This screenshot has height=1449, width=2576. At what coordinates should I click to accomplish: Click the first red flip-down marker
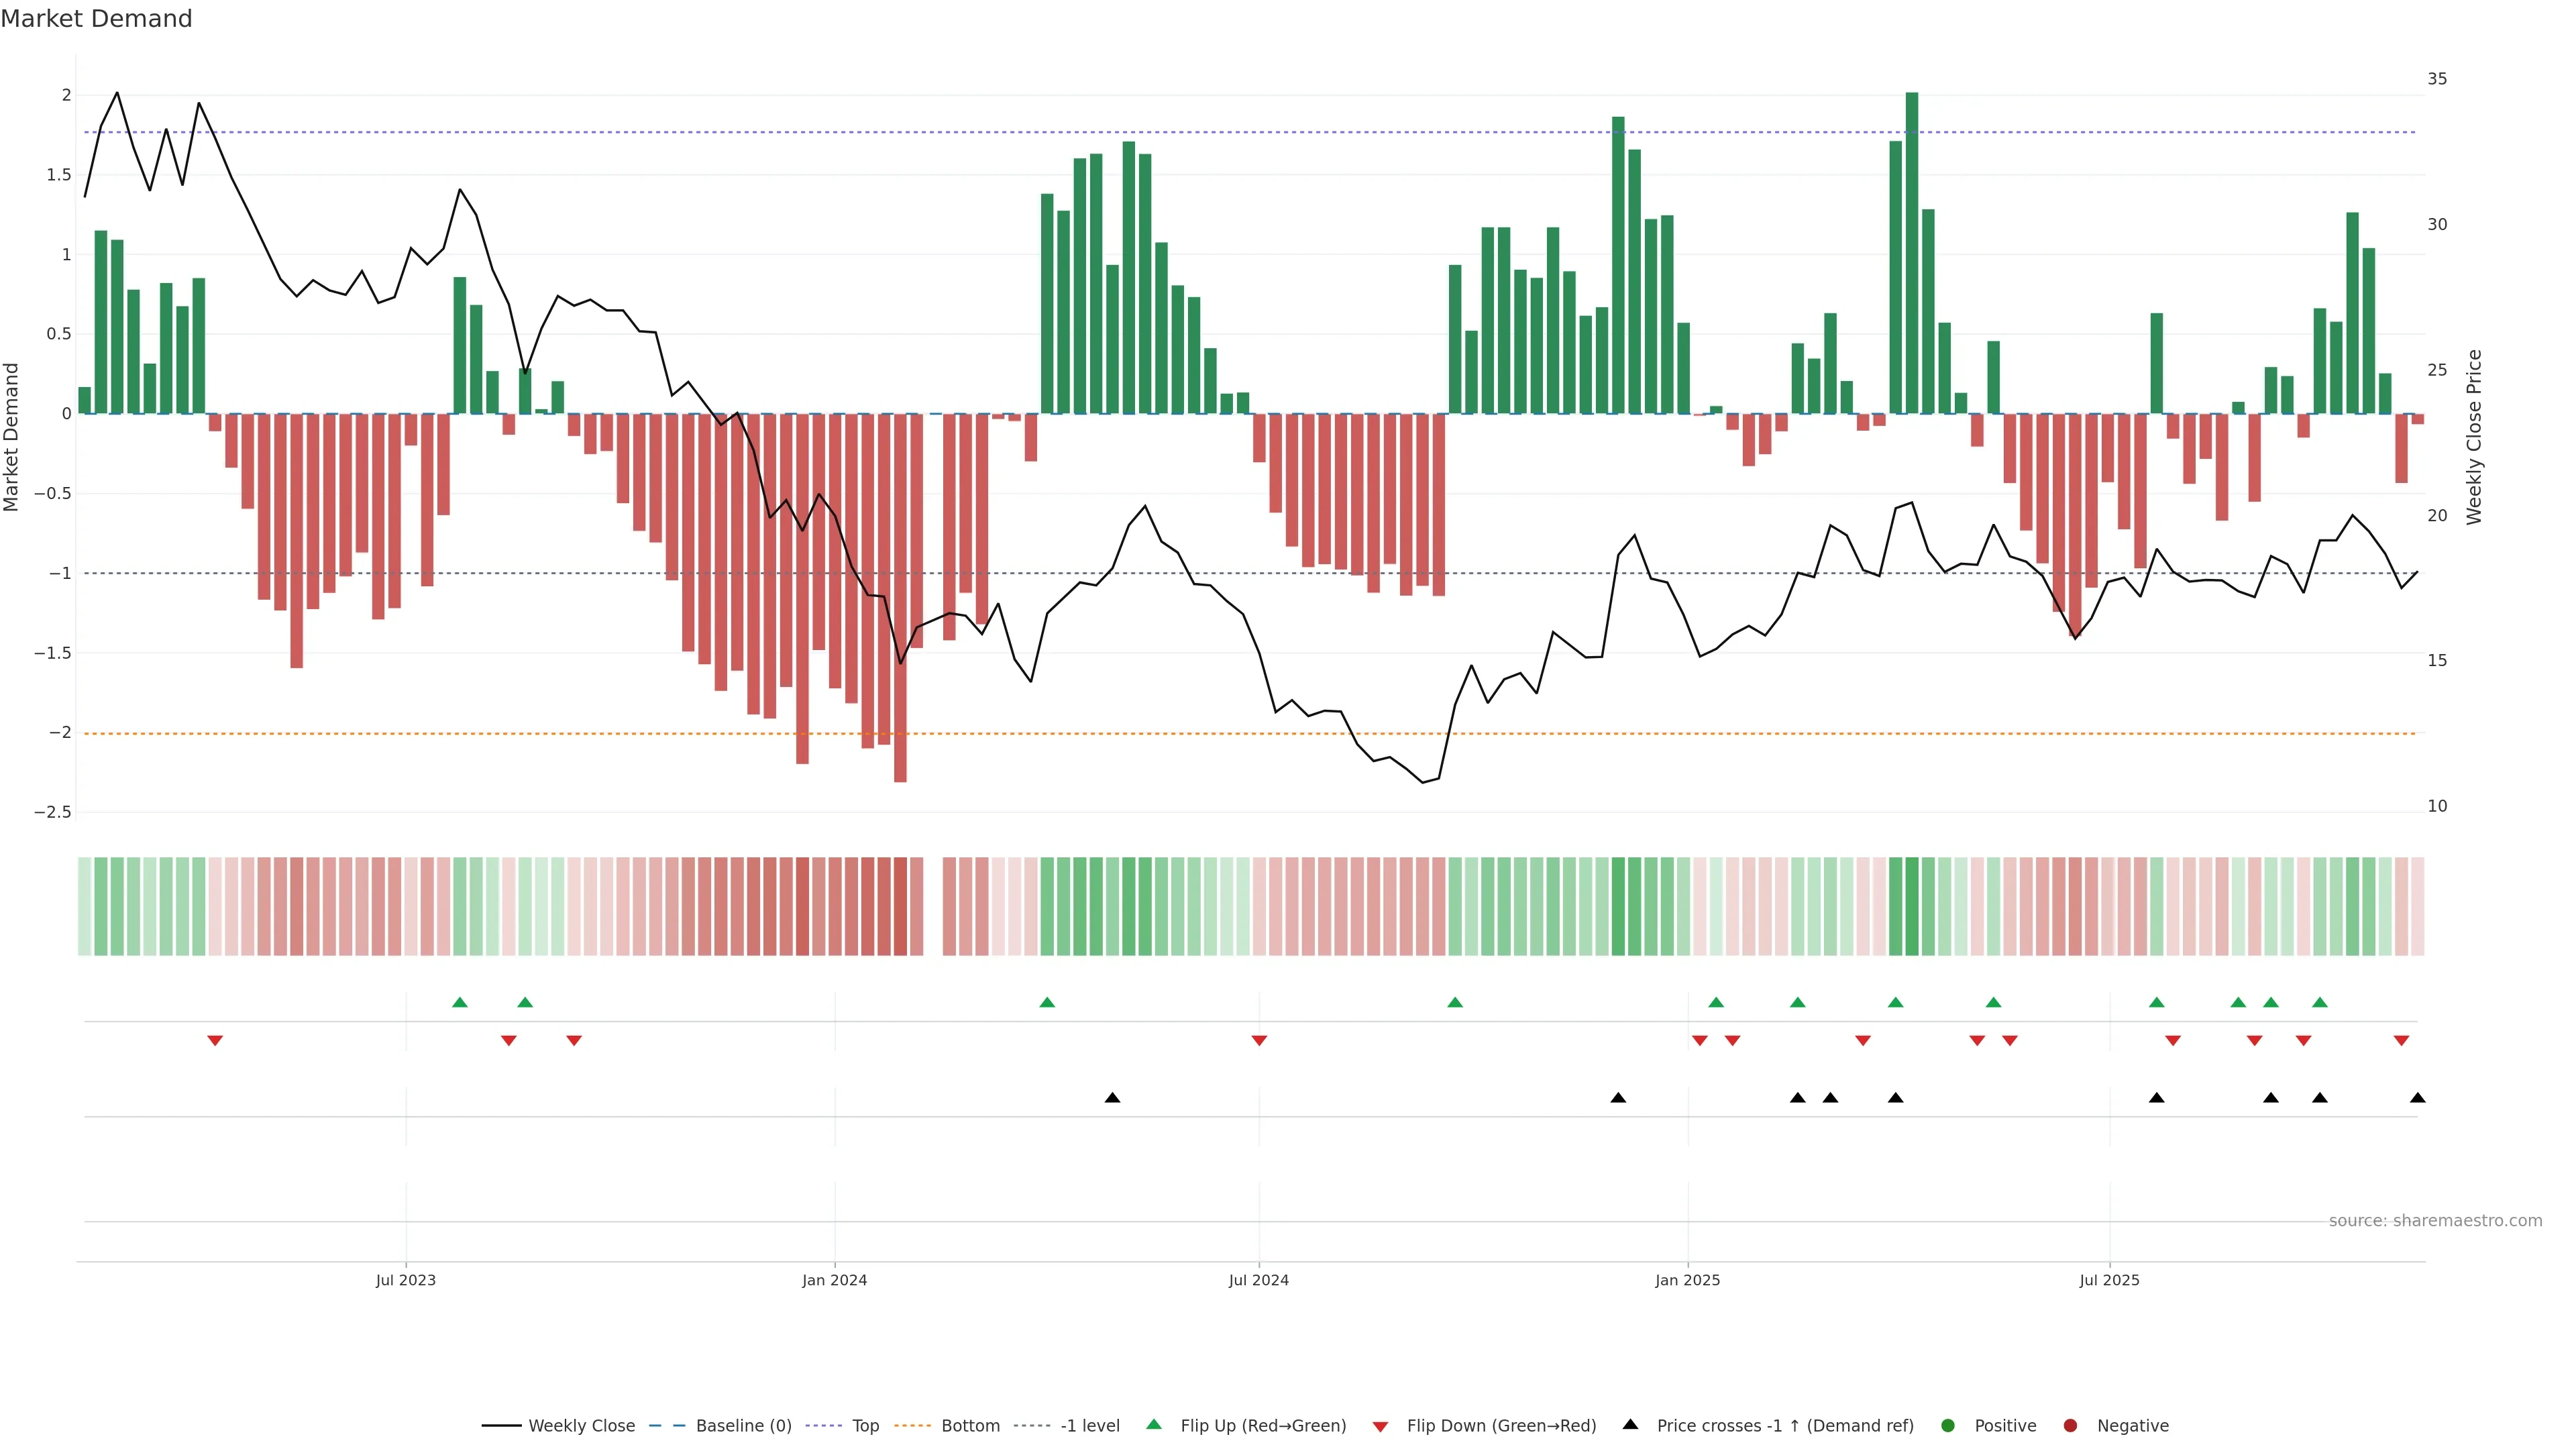pos(215,1040)
